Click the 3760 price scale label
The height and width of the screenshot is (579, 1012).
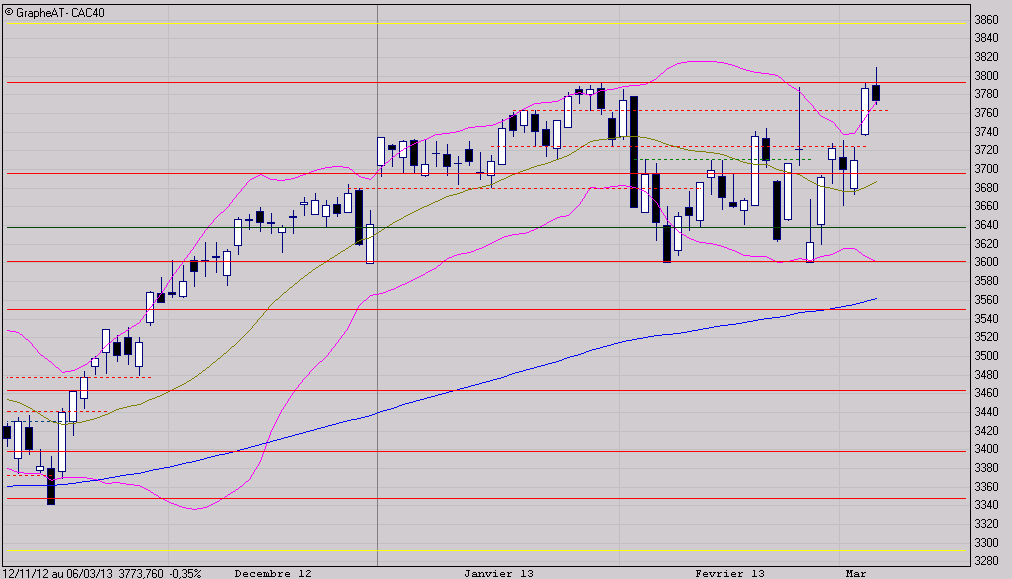(986, 113)
